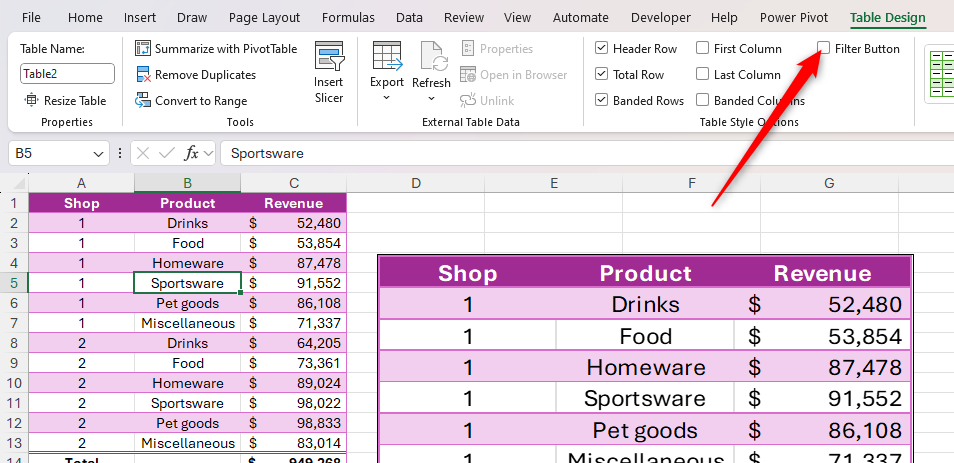The width and height of the screenshot is (954, 463).
Task: Select column A header
Action: pyautogui.click(x=81, y=183)
